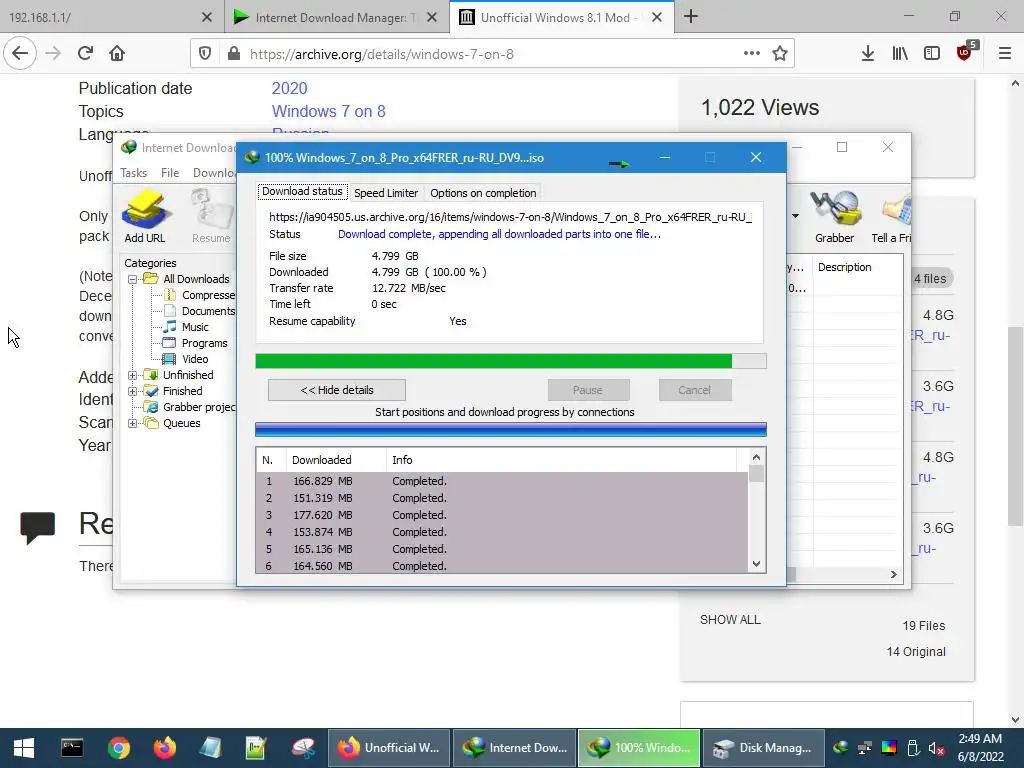Switch to Options on completion tab
Viewport: 1024px width, 768px height.
point(483,193)
